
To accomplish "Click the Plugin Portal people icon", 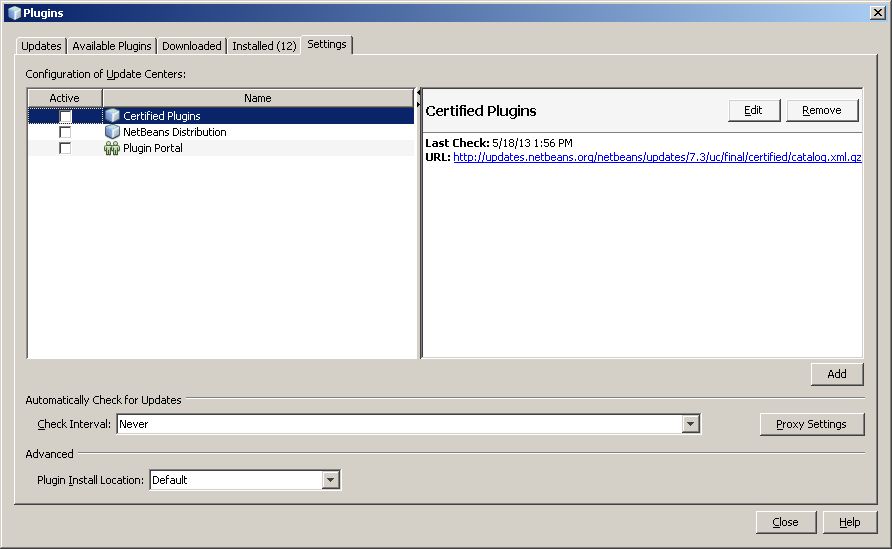I will pyautogui.click(x=112, y=148).
